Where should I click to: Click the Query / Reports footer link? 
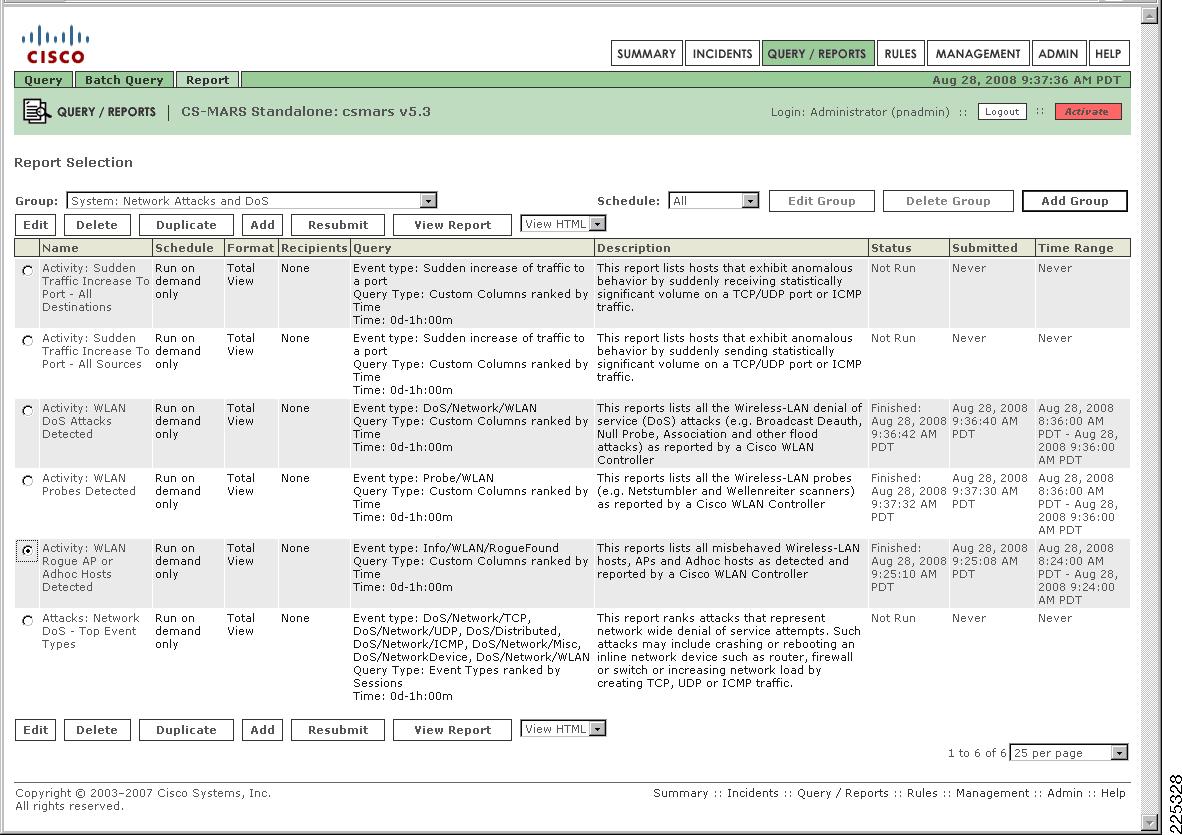(843, 793)
